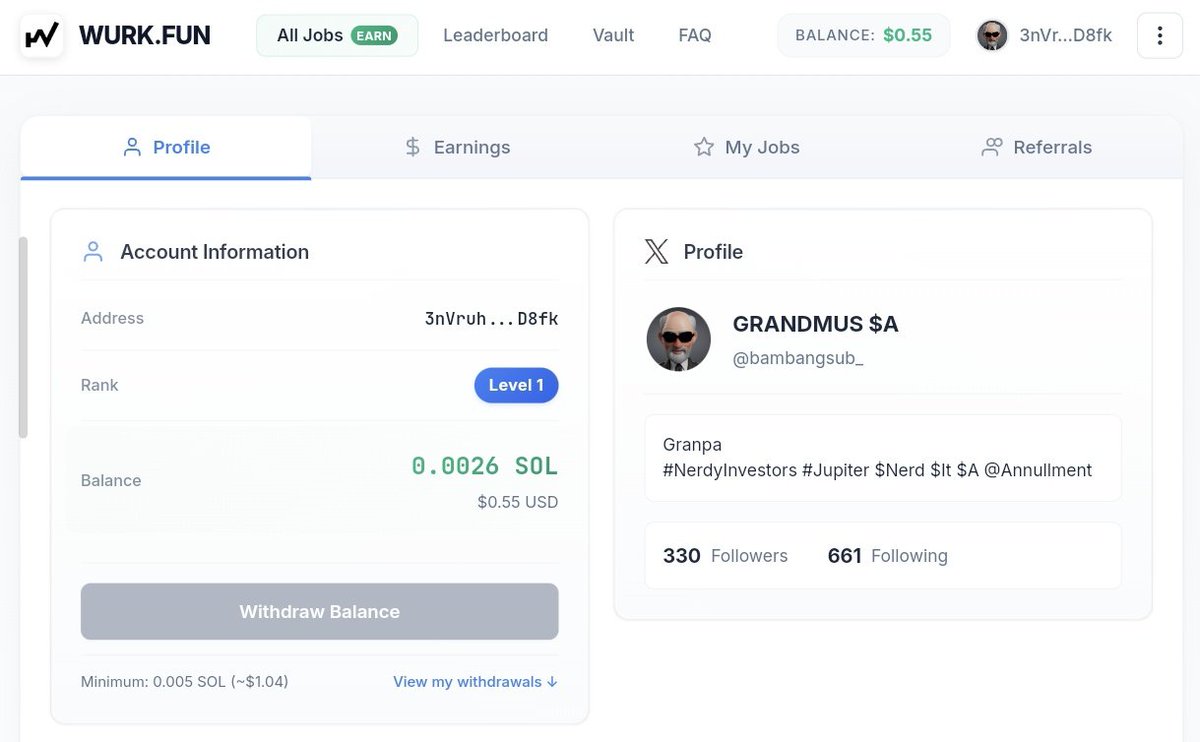Click wallet address 3nVr...D8fk in header
Viewport: 1200px width, 742px height.
pyautogui.click(x=1065, y=36)
